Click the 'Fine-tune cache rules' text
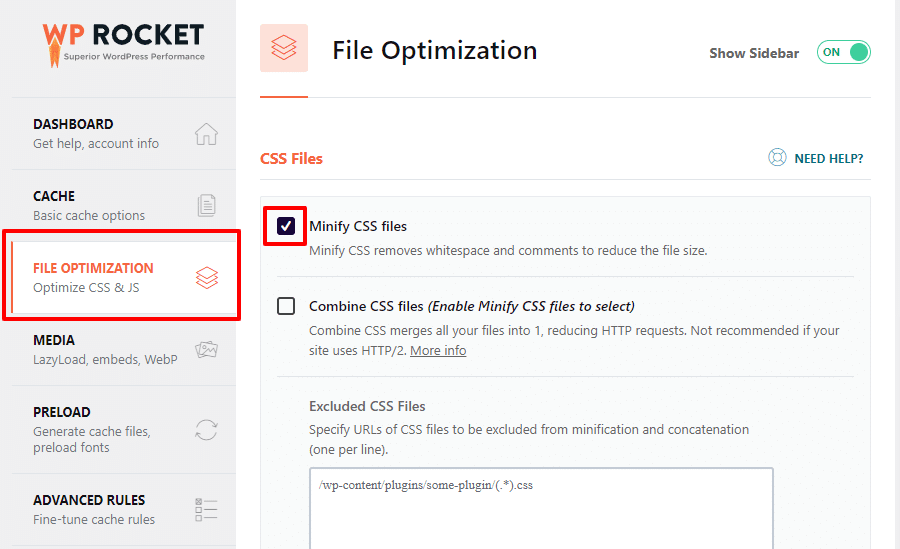Image resolution: width=900 pixels, height=549 pixels. (x=94, y=519)
